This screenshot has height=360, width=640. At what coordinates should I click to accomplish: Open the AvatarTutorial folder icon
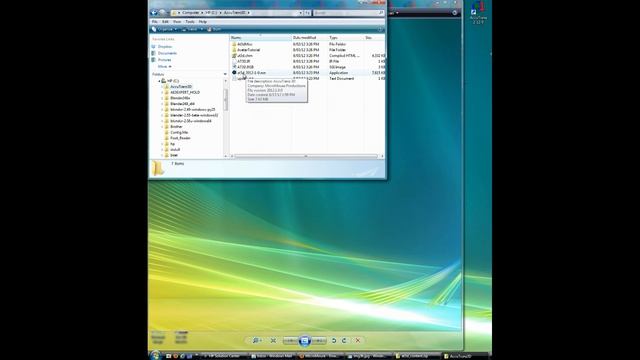pos(234,50)
